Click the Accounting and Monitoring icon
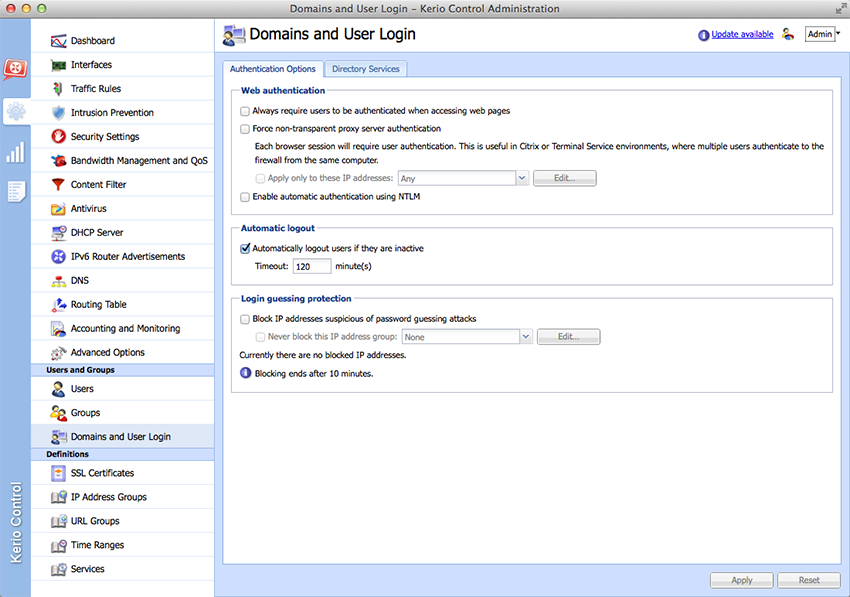Viewport: 850px width, 597px height. click(58, 329)
